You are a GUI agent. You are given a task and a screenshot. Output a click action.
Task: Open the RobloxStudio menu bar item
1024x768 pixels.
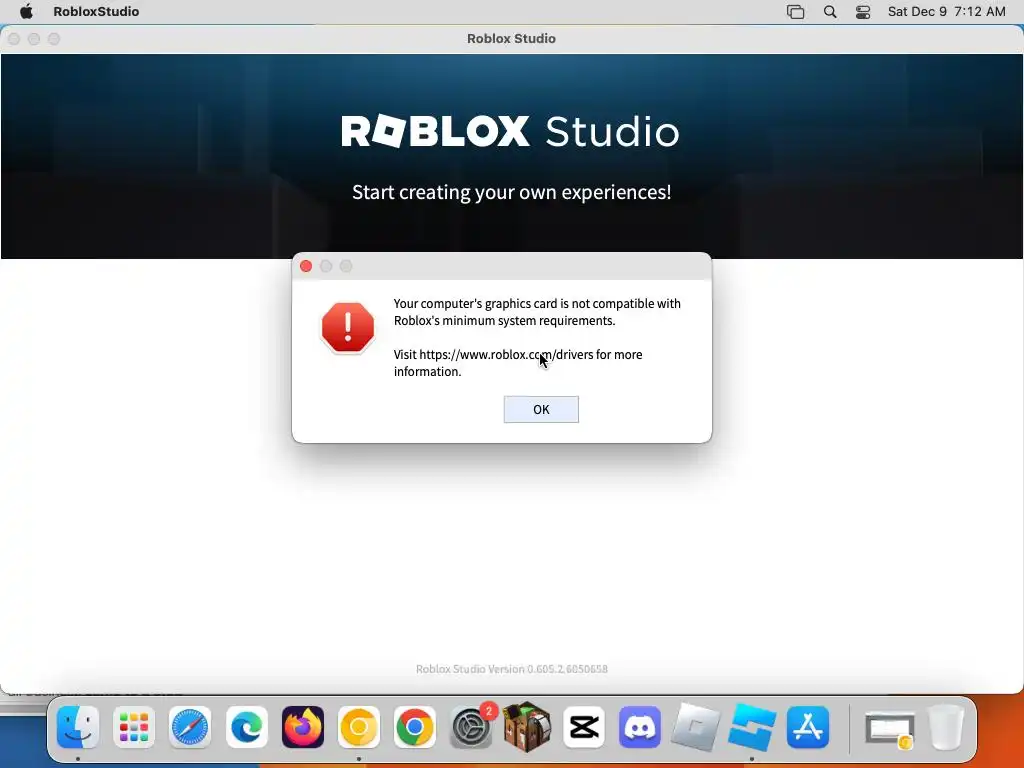tap(96, 11)
